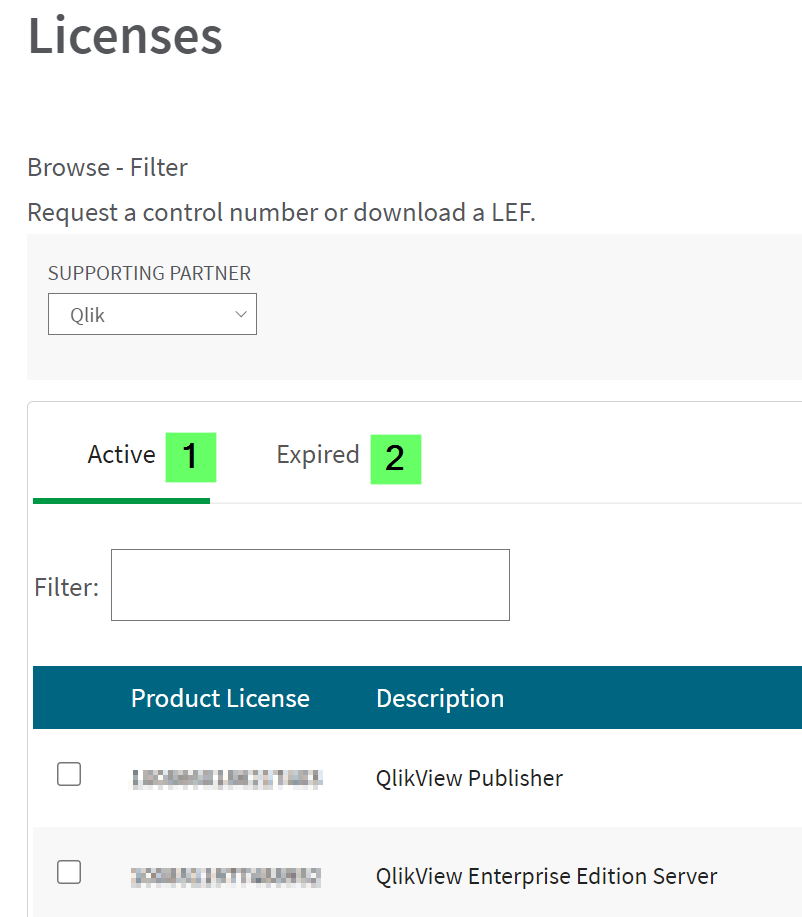Screen dimensions: 802x917
Task: Click the Supporting Partner label
Action: pos(148,272)
